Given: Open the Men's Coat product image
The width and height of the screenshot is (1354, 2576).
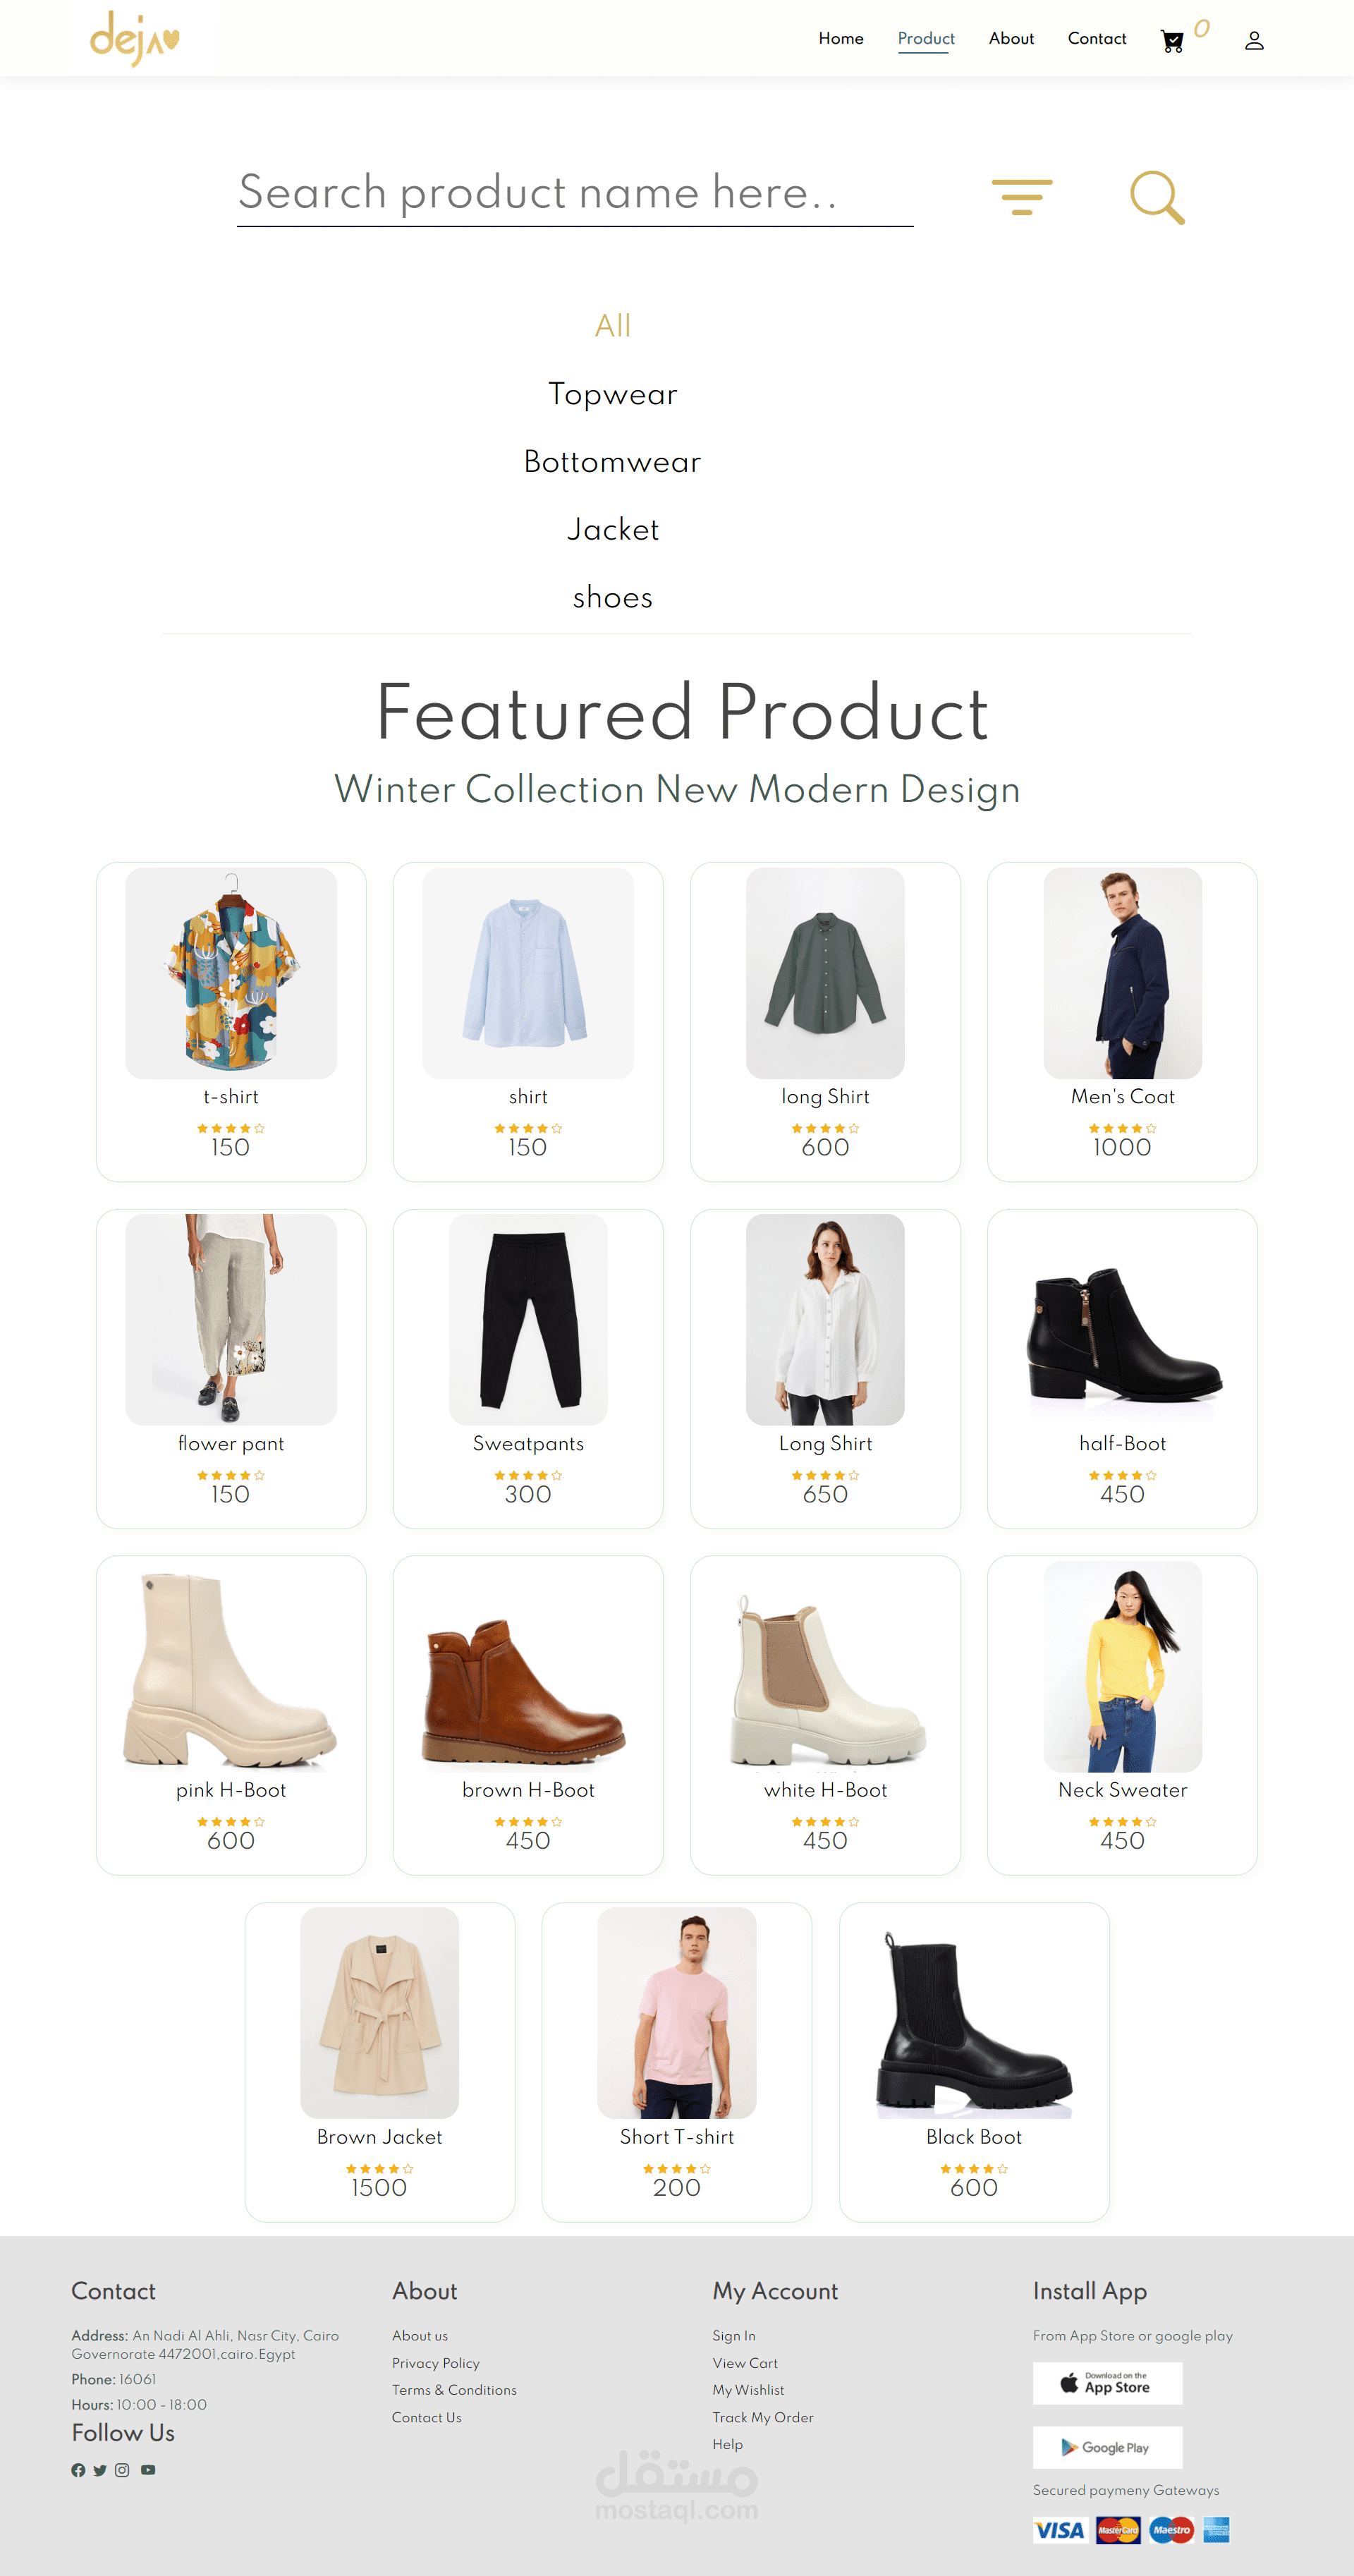Looking at the screenshot, I should pos(1122,973).
